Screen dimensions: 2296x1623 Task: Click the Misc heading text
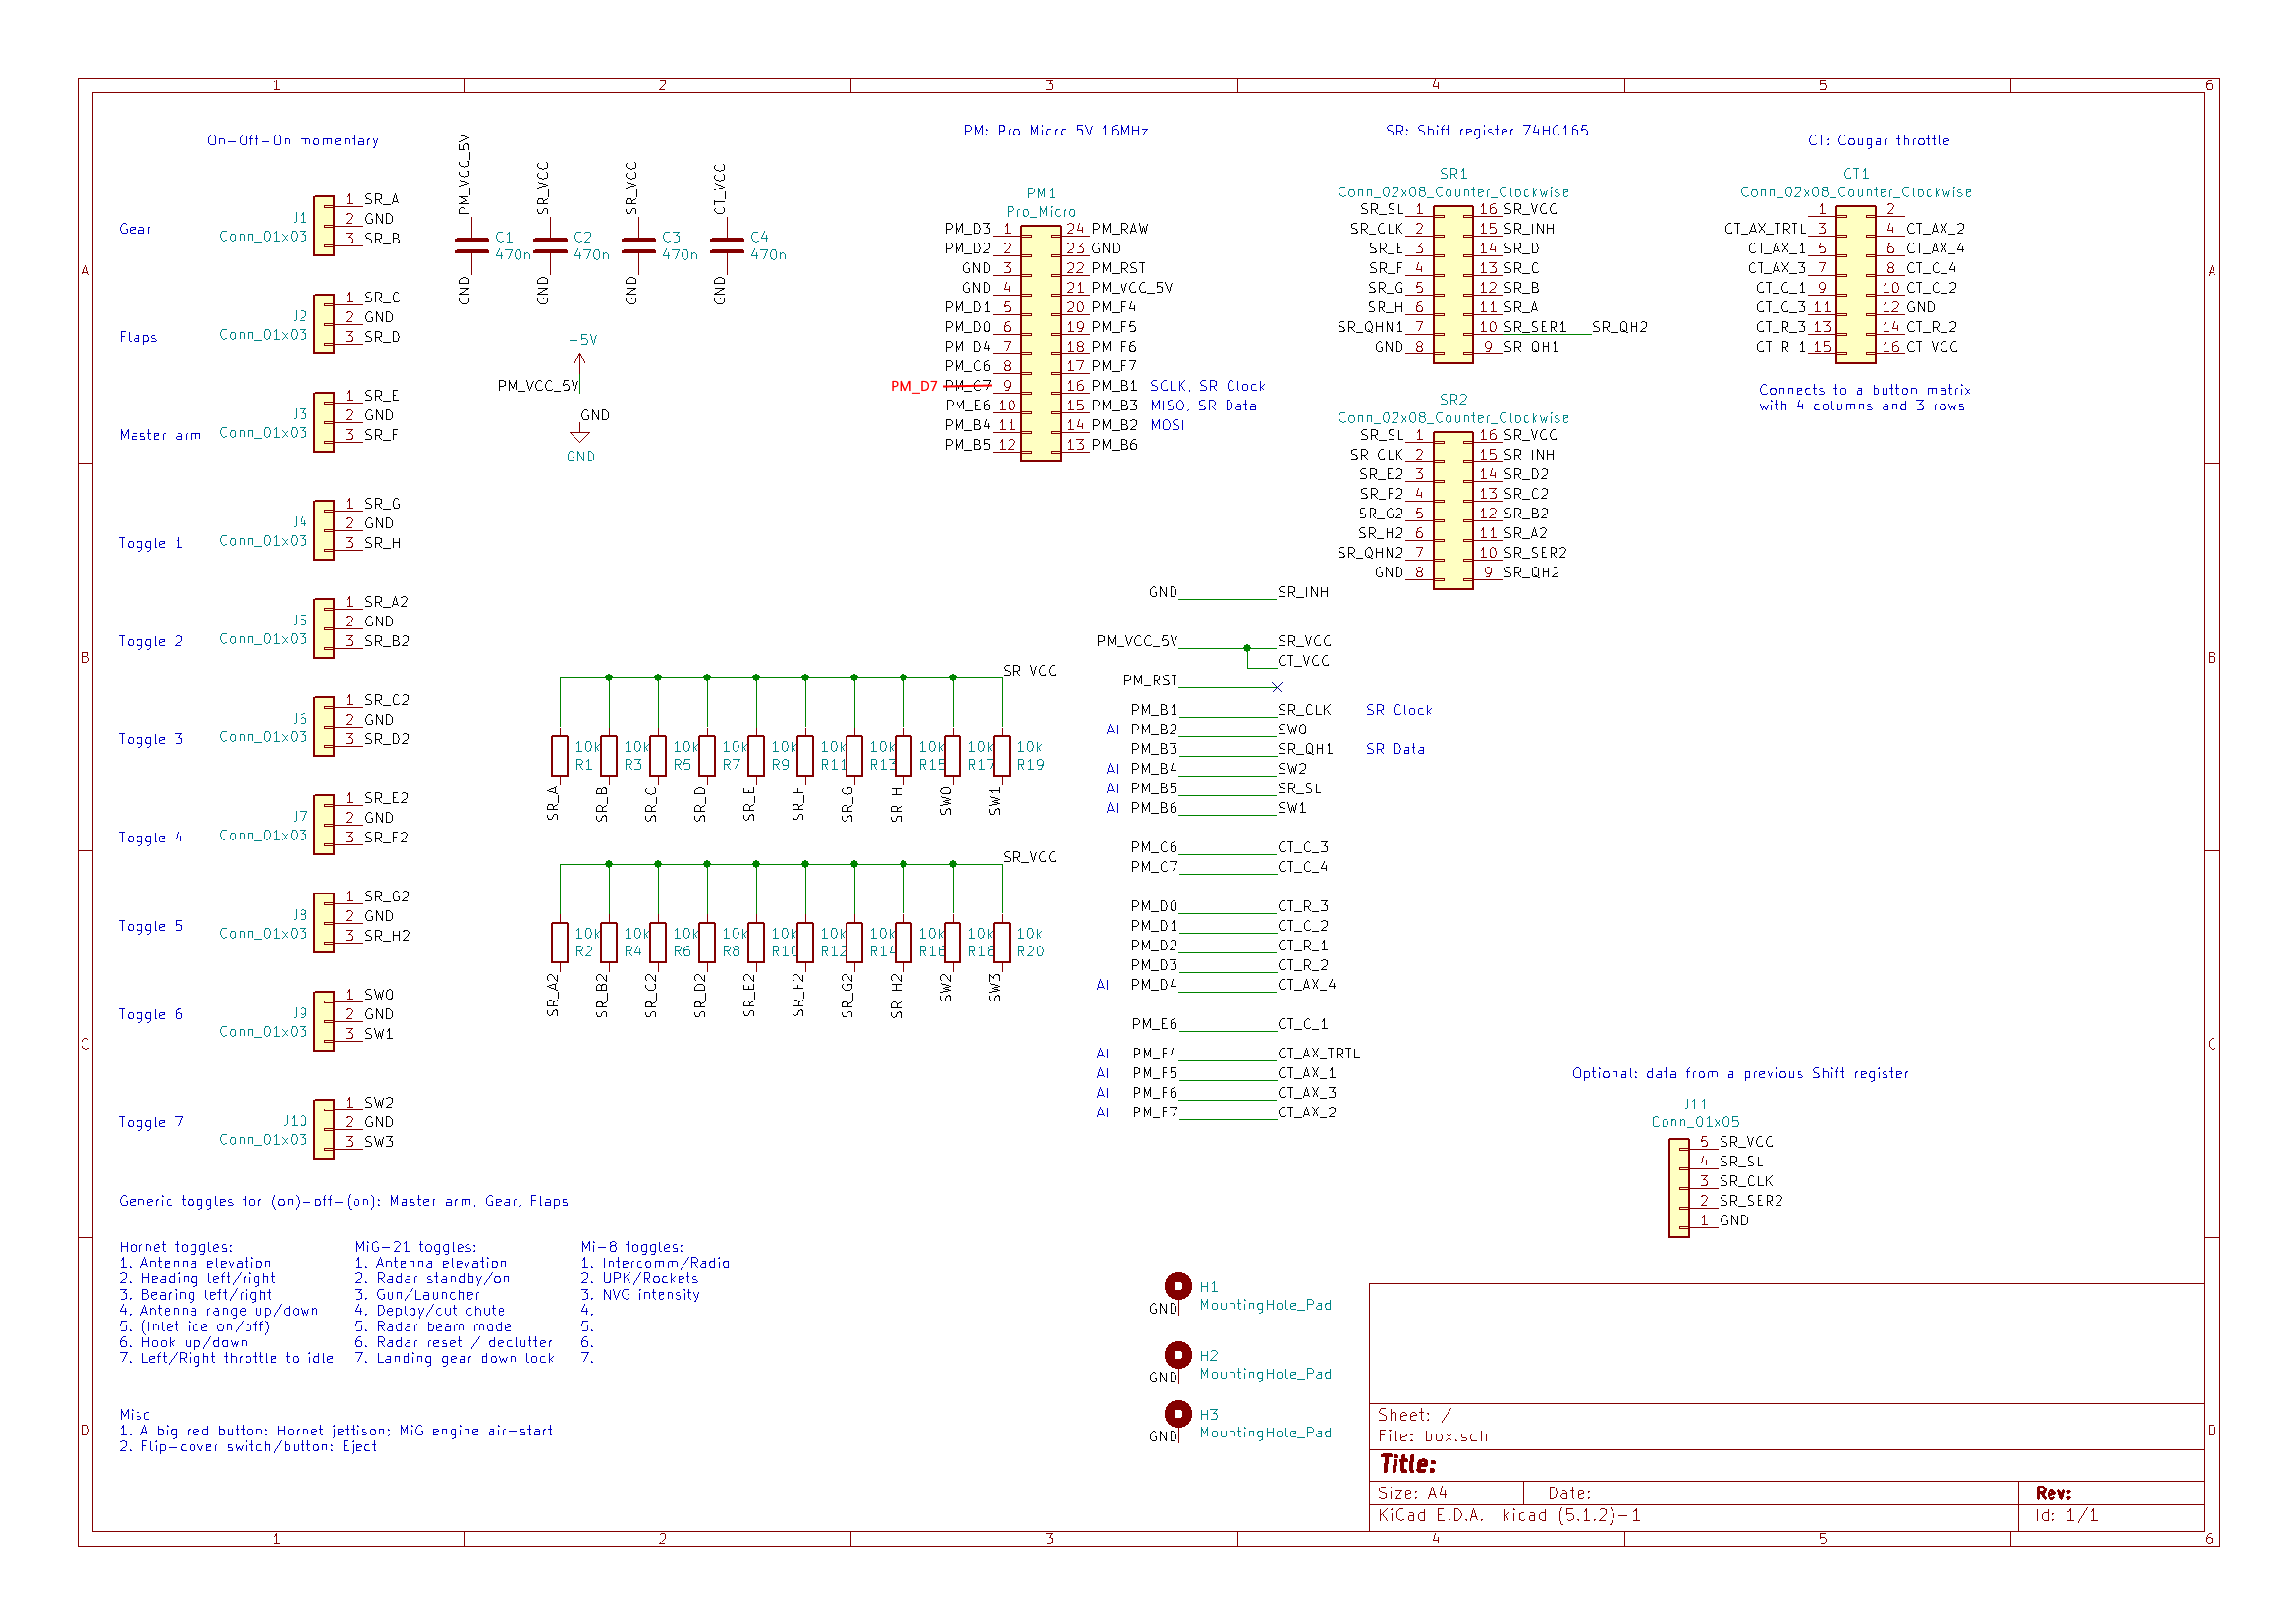click(135, 1415)
